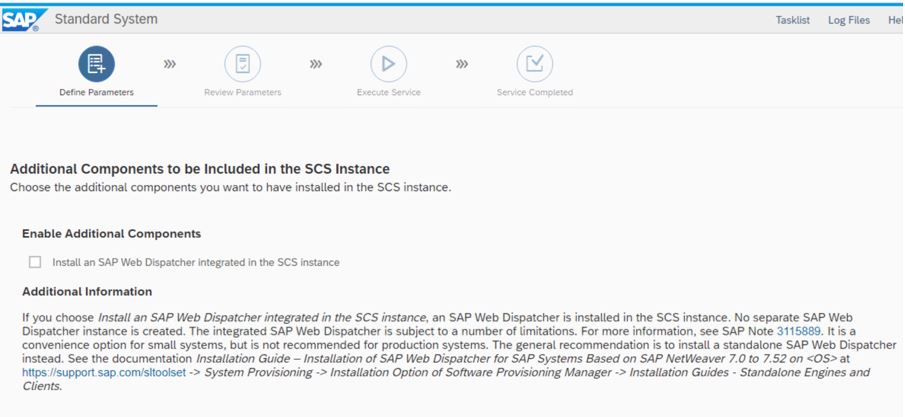Open the Log Files menu

coord(848,20)
